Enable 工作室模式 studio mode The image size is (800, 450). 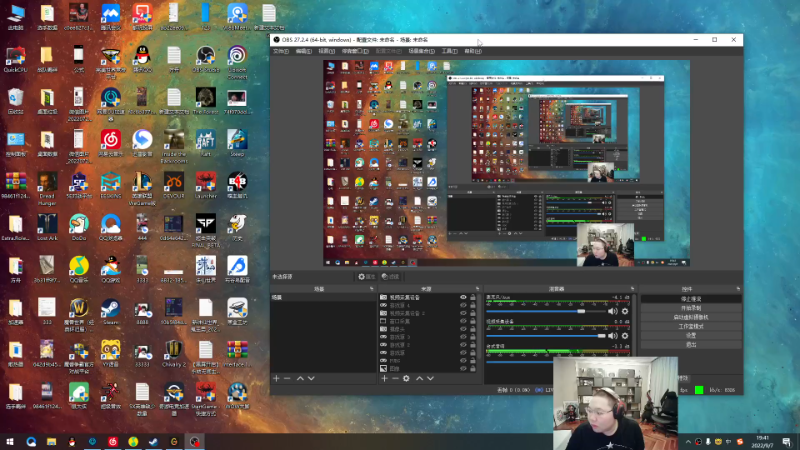(x=691, y=327)
